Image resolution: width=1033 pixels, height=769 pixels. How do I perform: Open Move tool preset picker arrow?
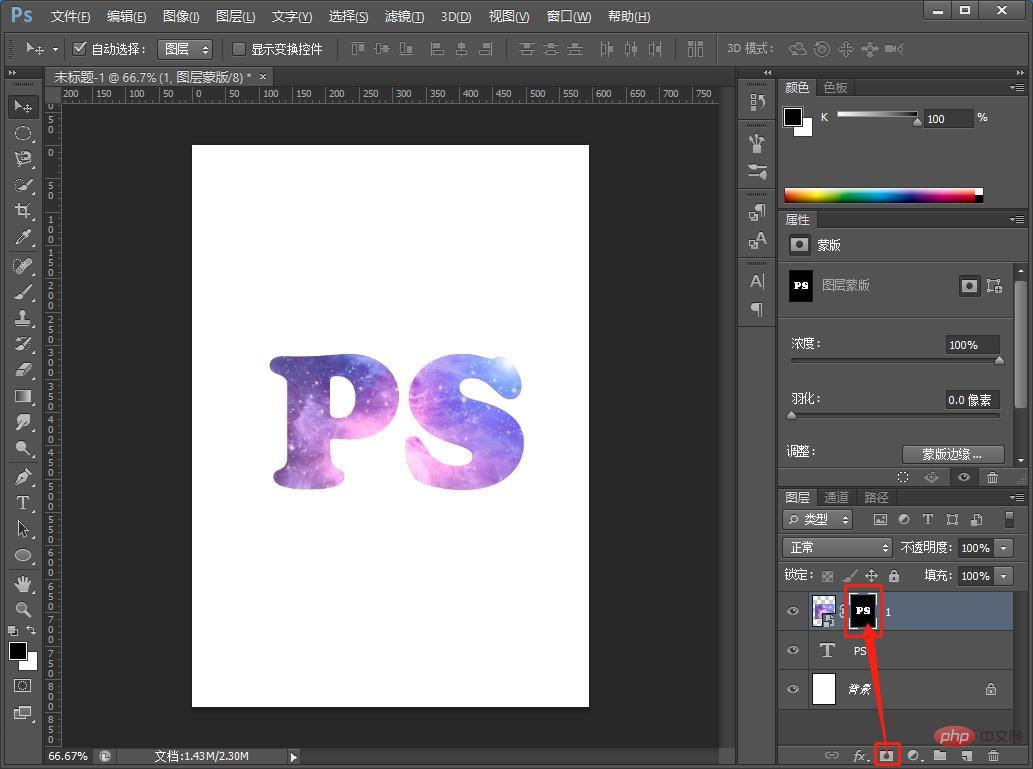coord(55,49)
